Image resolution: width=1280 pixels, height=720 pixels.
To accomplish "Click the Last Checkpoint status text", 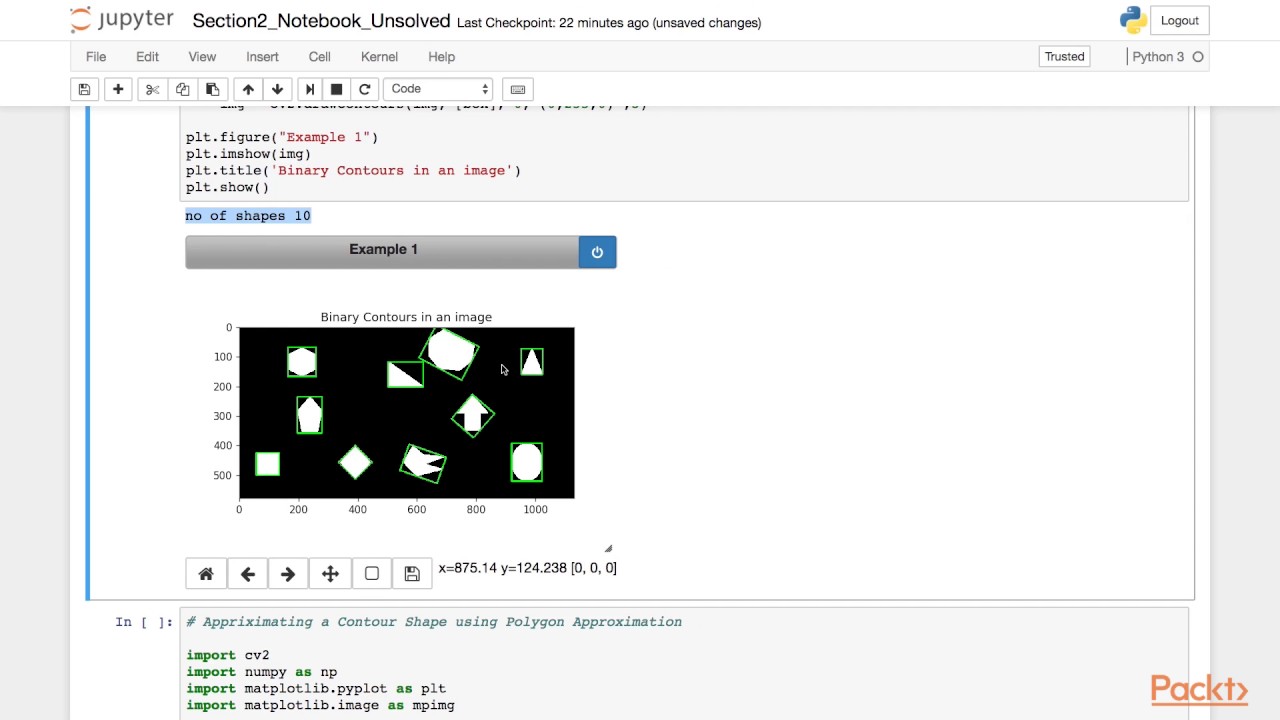I will [608, 23].
